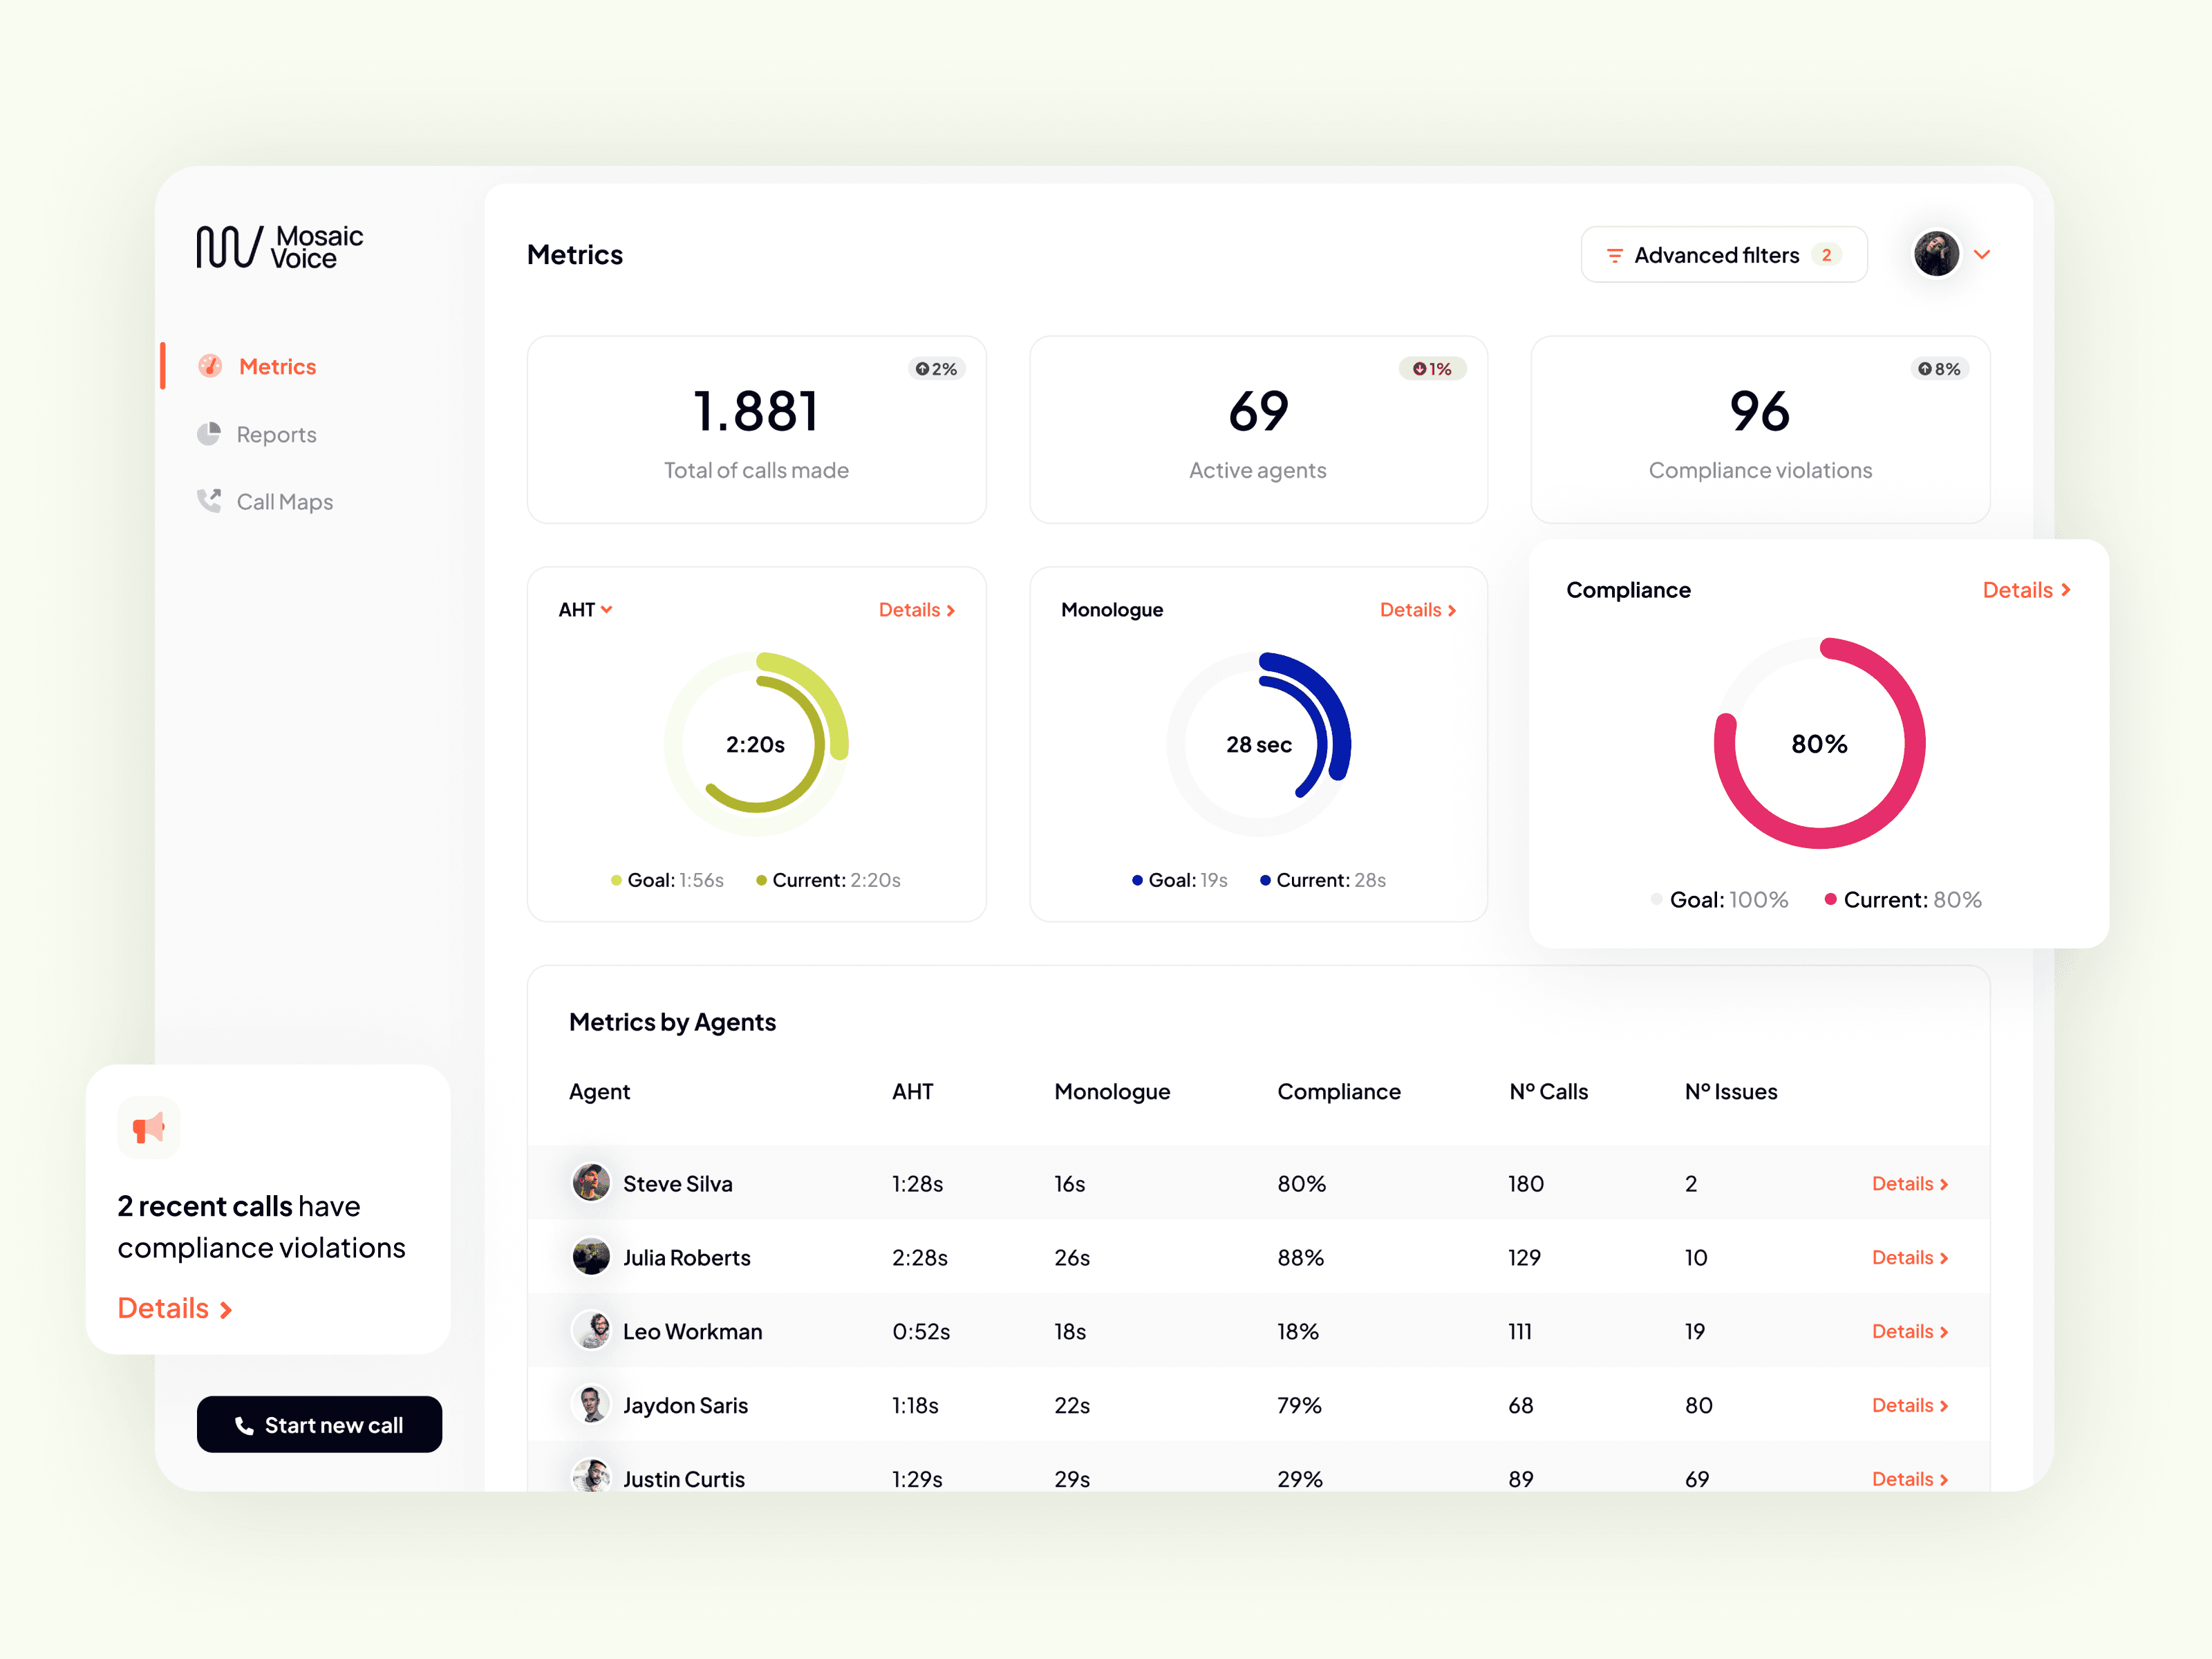Click the 2% trend badge on total calls

[x=936, y=369]
